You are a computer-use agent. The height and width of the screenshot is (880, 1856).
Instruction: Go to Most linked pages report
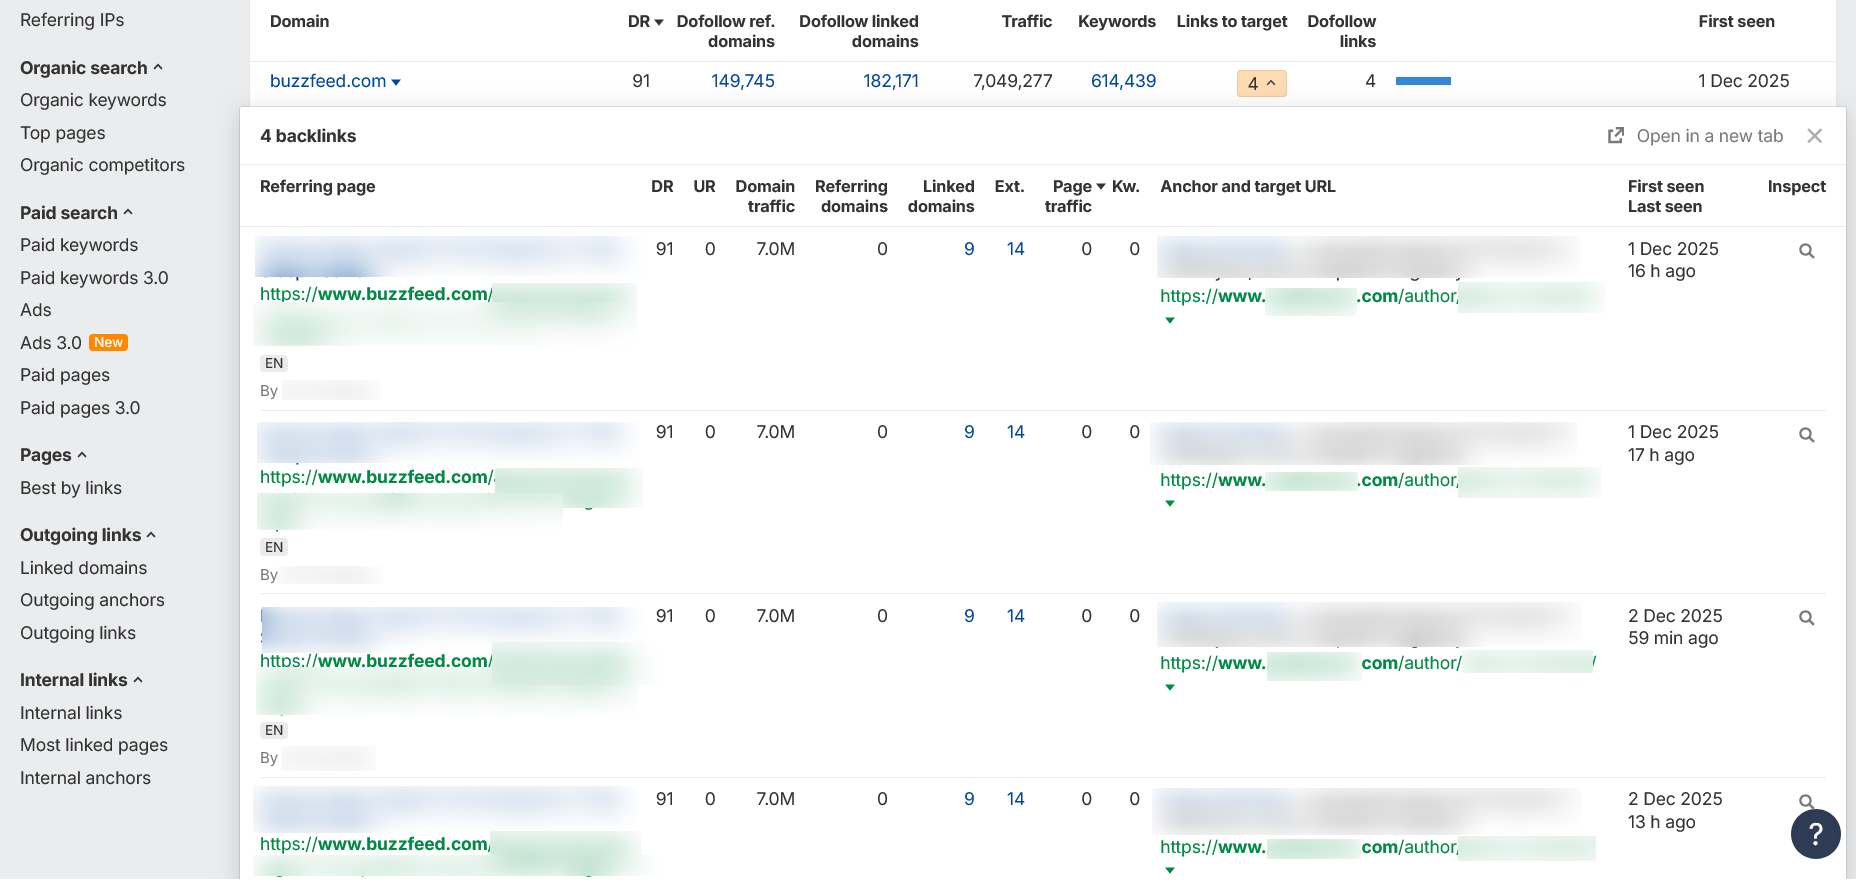(x=94, y=745)
